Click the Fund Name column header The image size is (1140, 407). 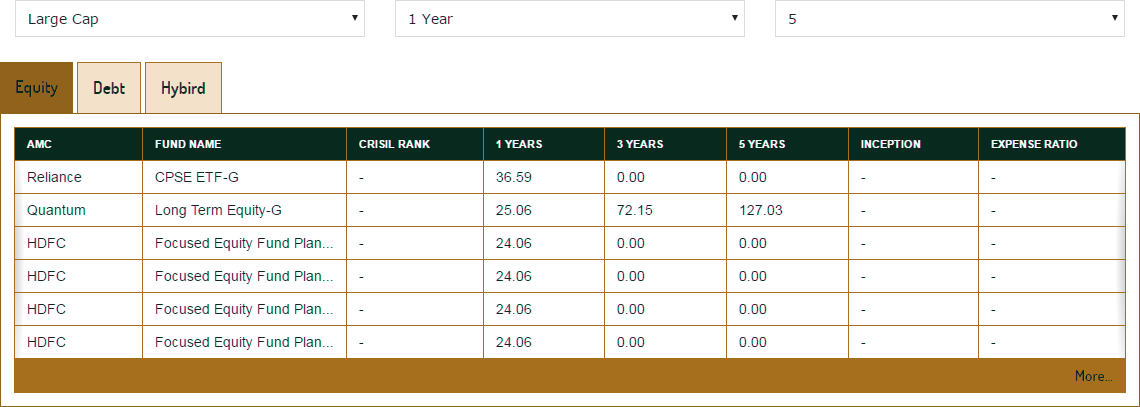coord(188,144)
